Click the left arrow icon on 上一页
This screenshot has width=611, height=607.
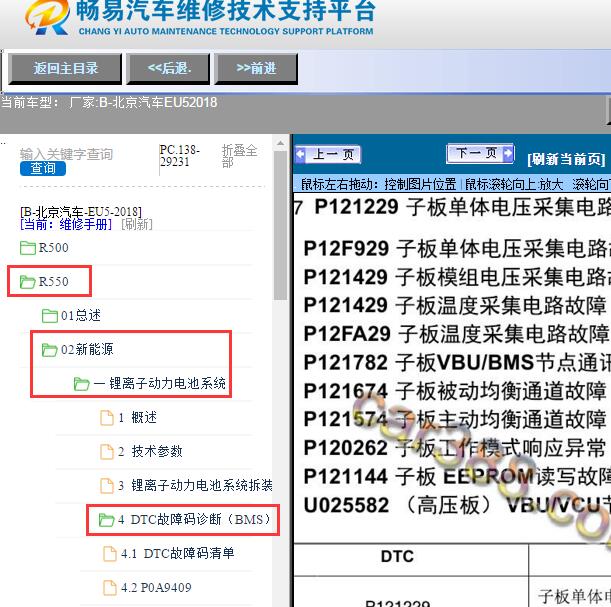[300, 154]
